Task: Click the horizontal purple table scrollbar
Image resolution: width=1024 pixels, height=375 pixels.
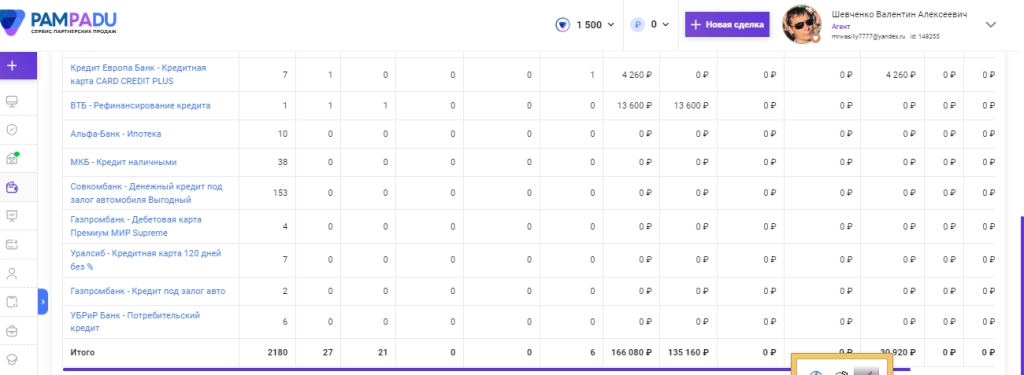Action: (x=487, y=369)
